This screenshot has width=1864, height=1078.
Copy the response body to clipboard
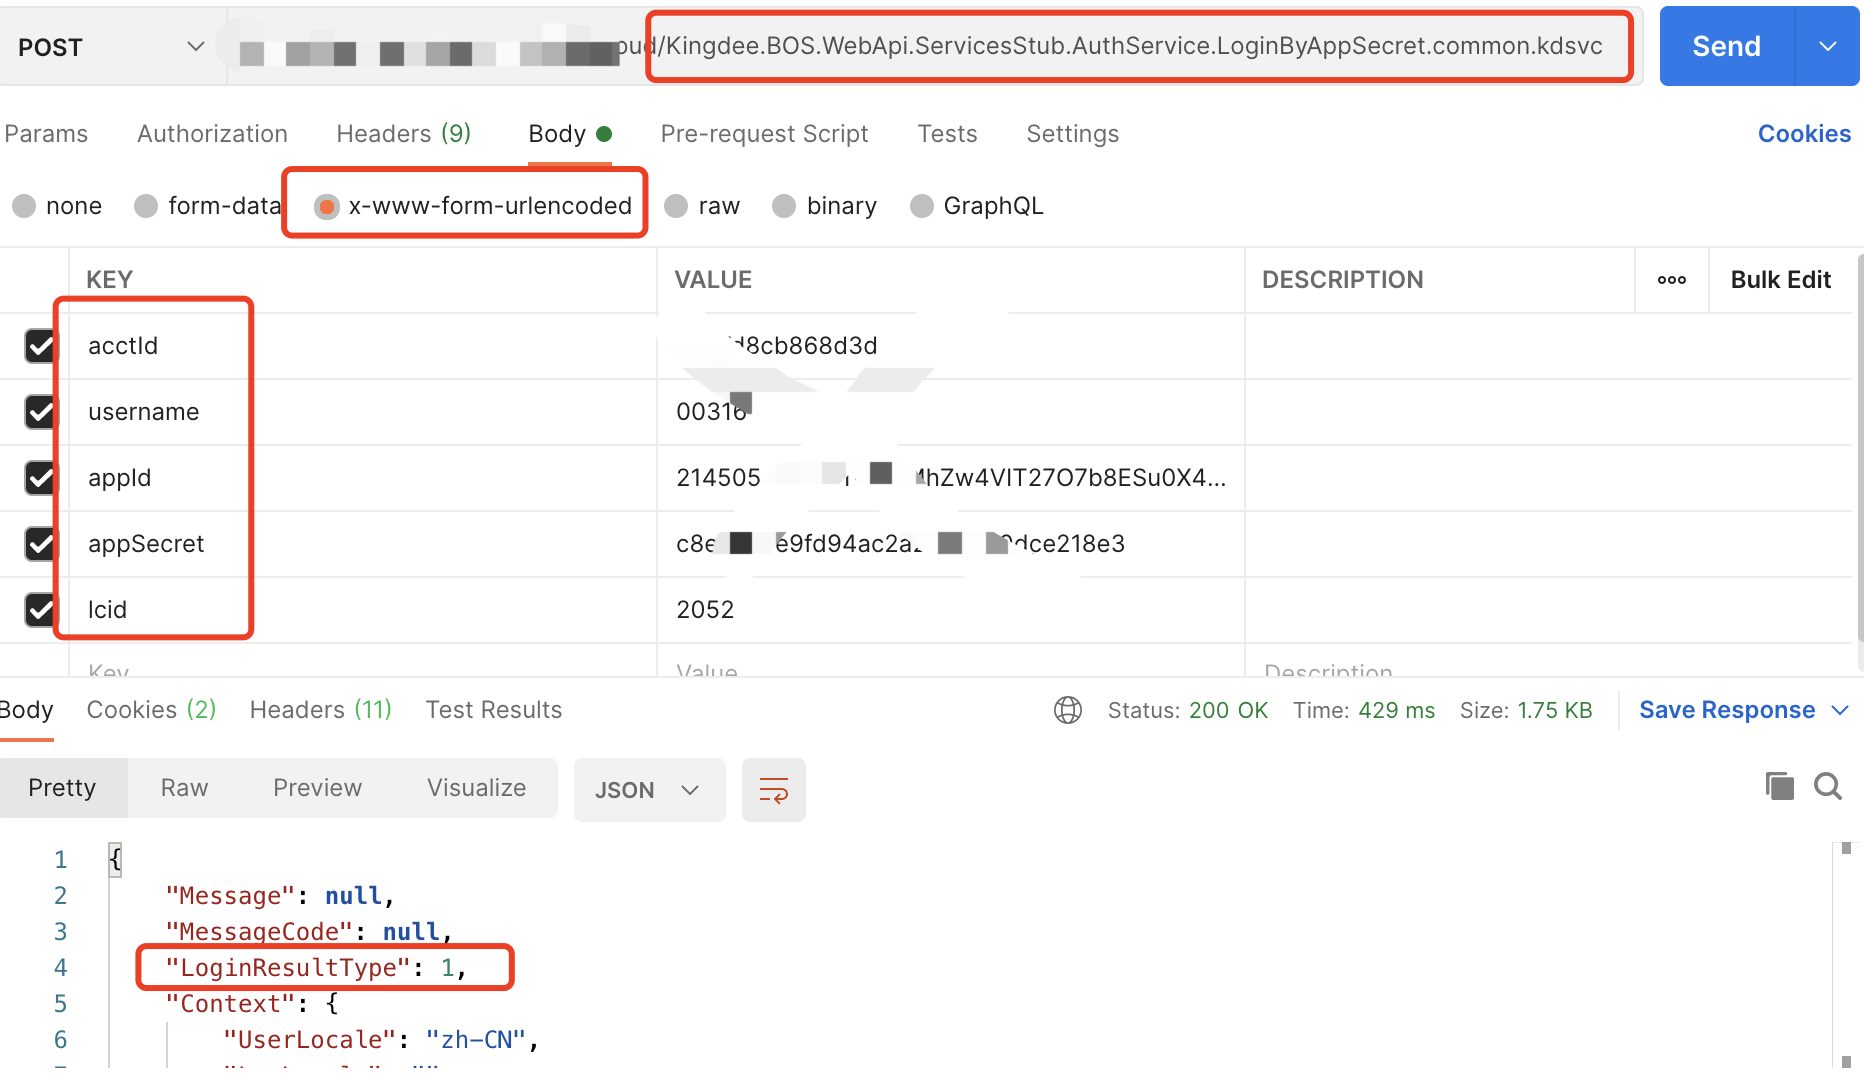[1779, 787]
